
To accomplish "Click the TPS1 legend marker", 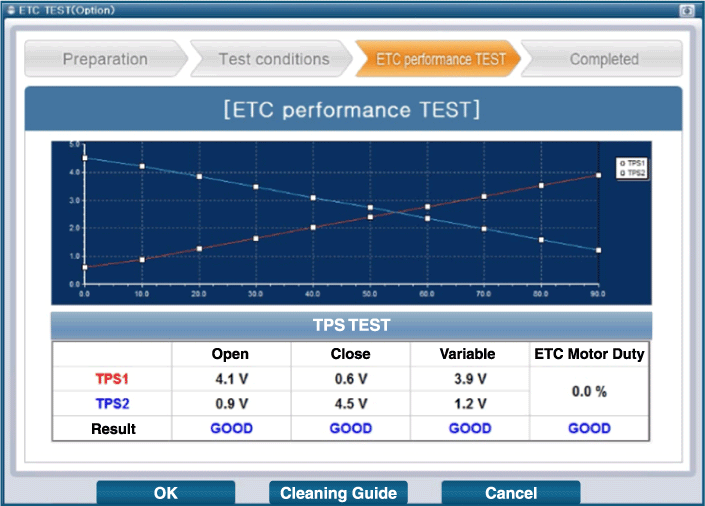I will [x=623, y=163].
